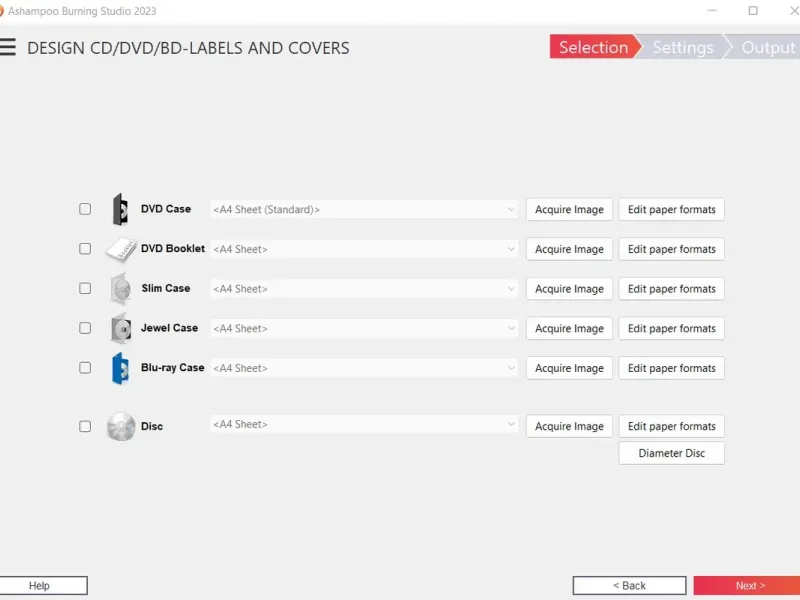Expand the Slim Case paper format dropdown
Image resolution: width=800 pixels, height=600 pixels.
[364, 289]
